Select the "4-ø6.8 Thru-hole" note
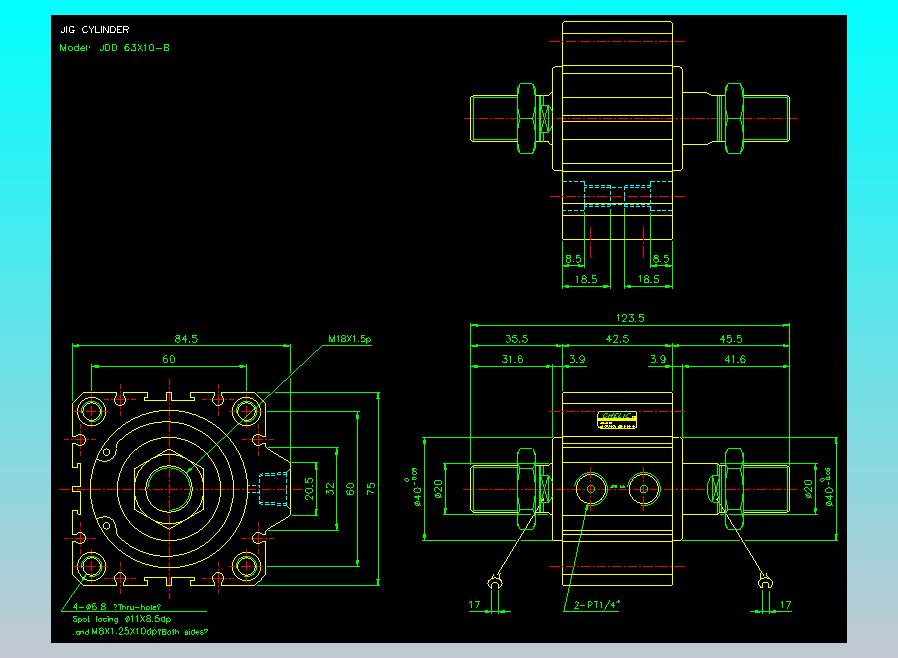 click(117, 607)
